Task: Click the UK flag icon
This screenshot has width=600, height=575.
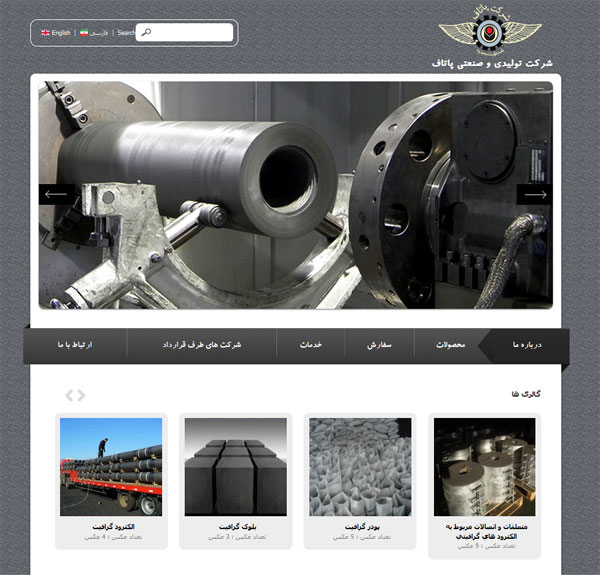Action: click(46, 33)
